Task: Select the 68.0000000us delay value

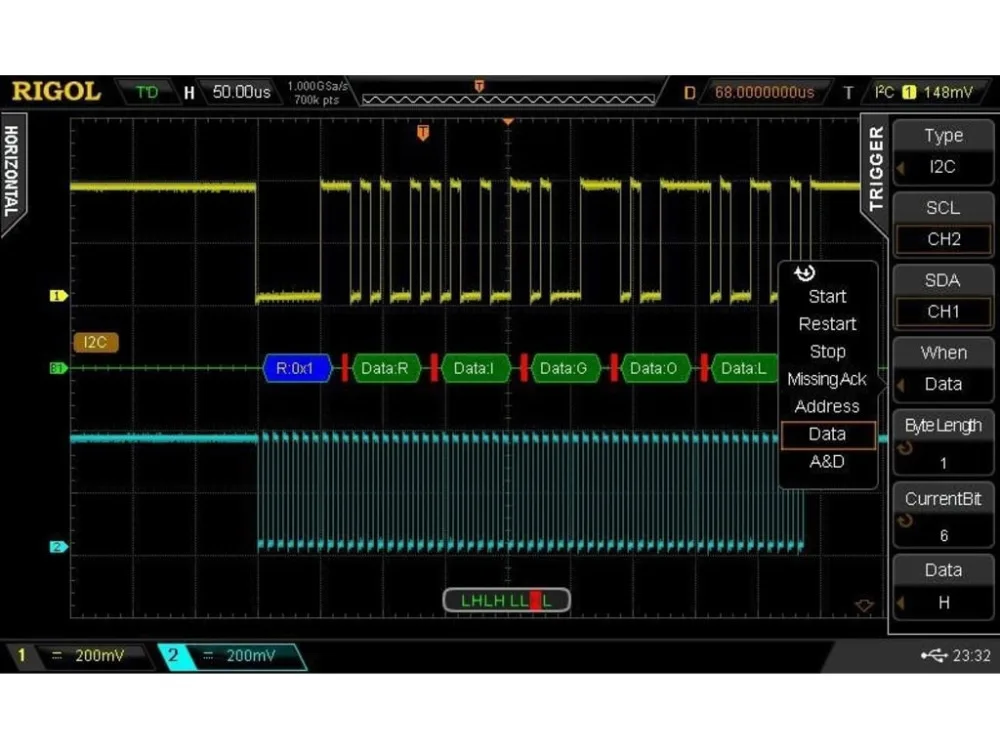Action: [764, 92]
